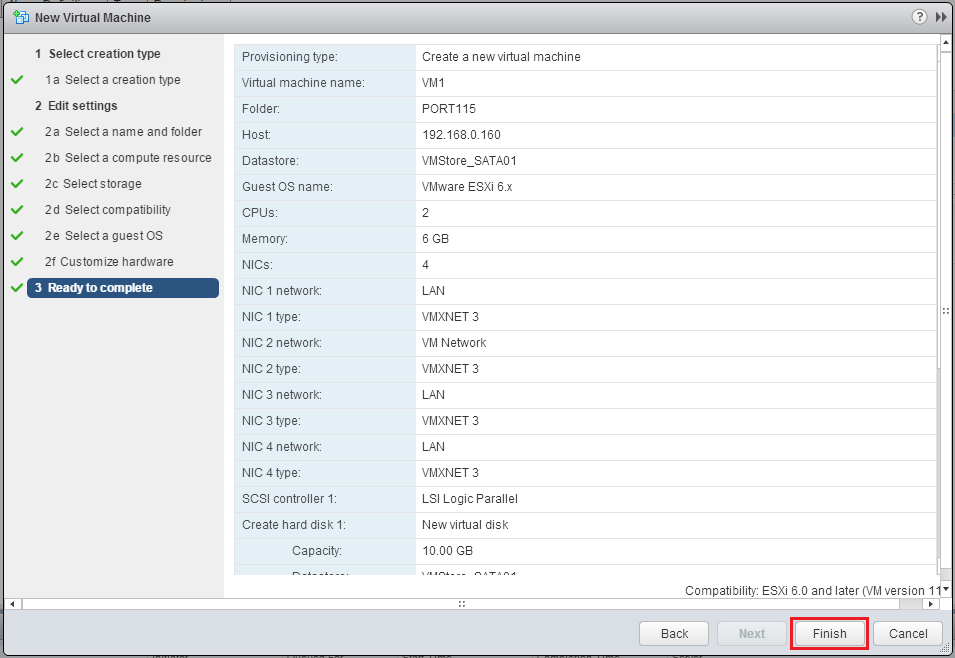Screen dimensions: 955x658
Task: Click the horizontal scrollbar right arrow
Action: coord(930,604)
